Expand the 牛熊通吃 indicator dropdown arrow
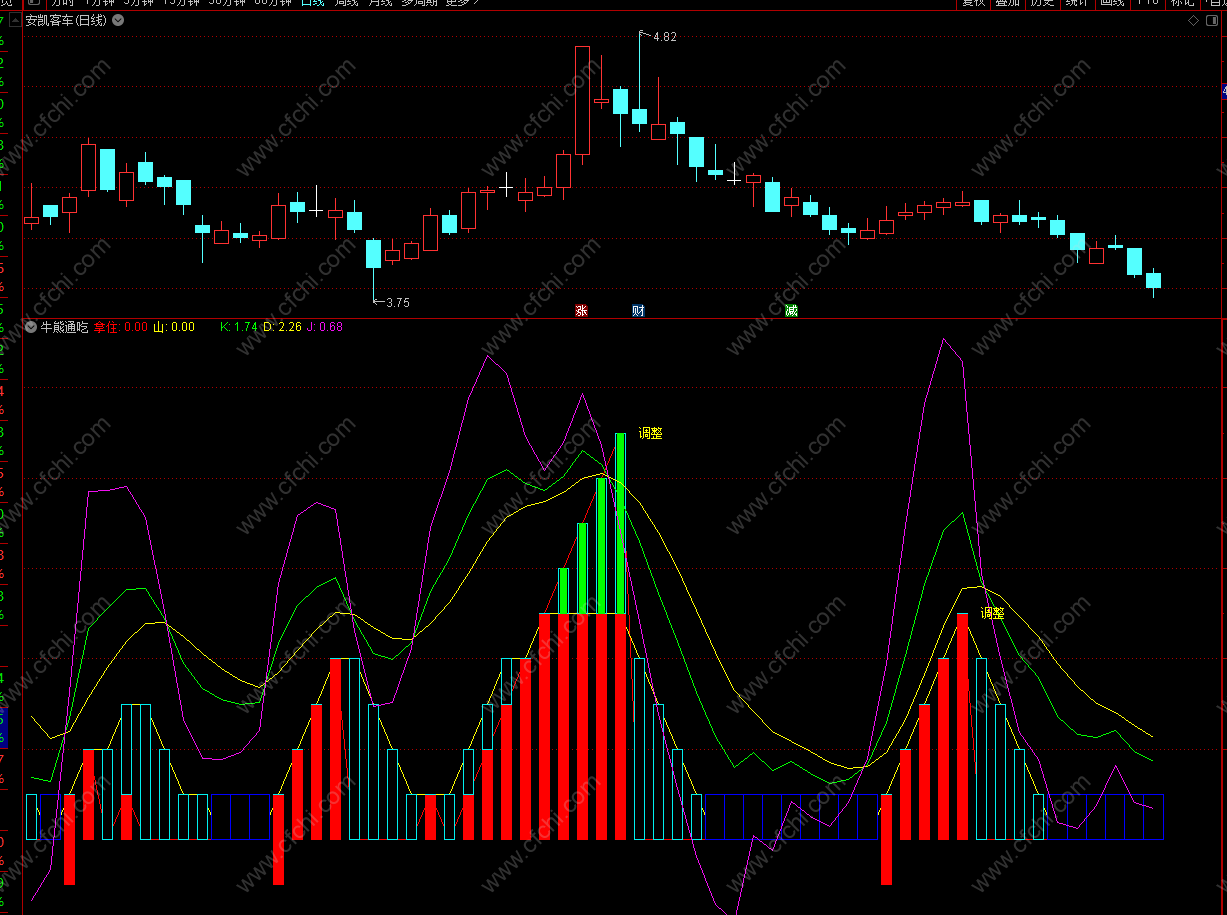 coord(31,327)
